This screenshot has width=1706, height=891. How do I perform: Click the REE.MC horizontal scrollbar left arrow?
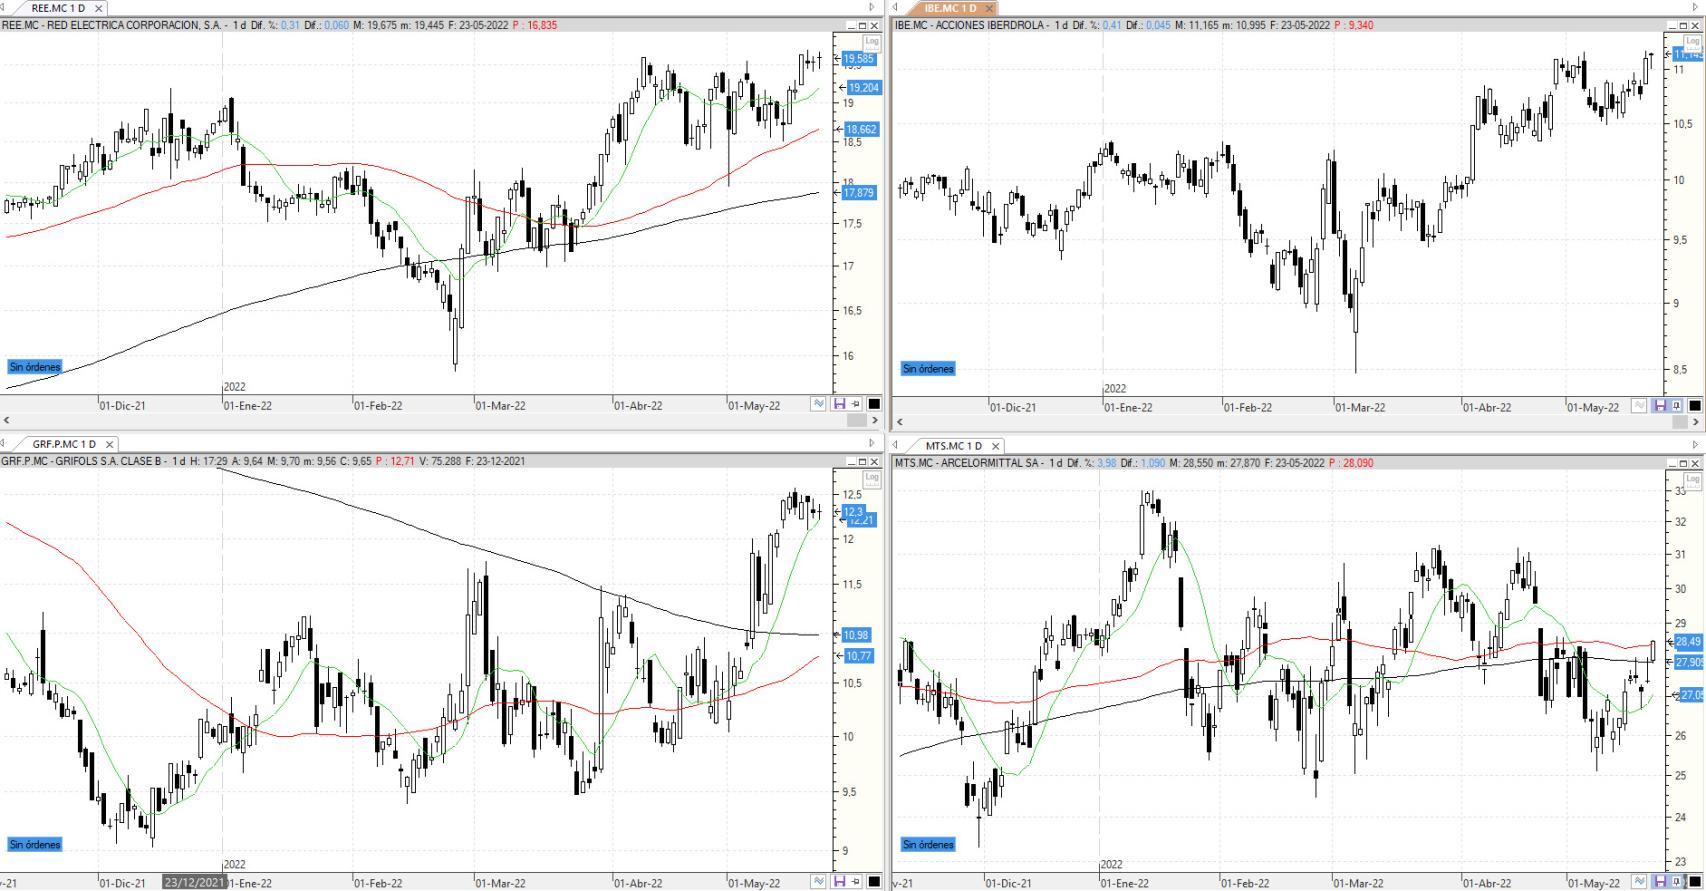coord(6,421)
